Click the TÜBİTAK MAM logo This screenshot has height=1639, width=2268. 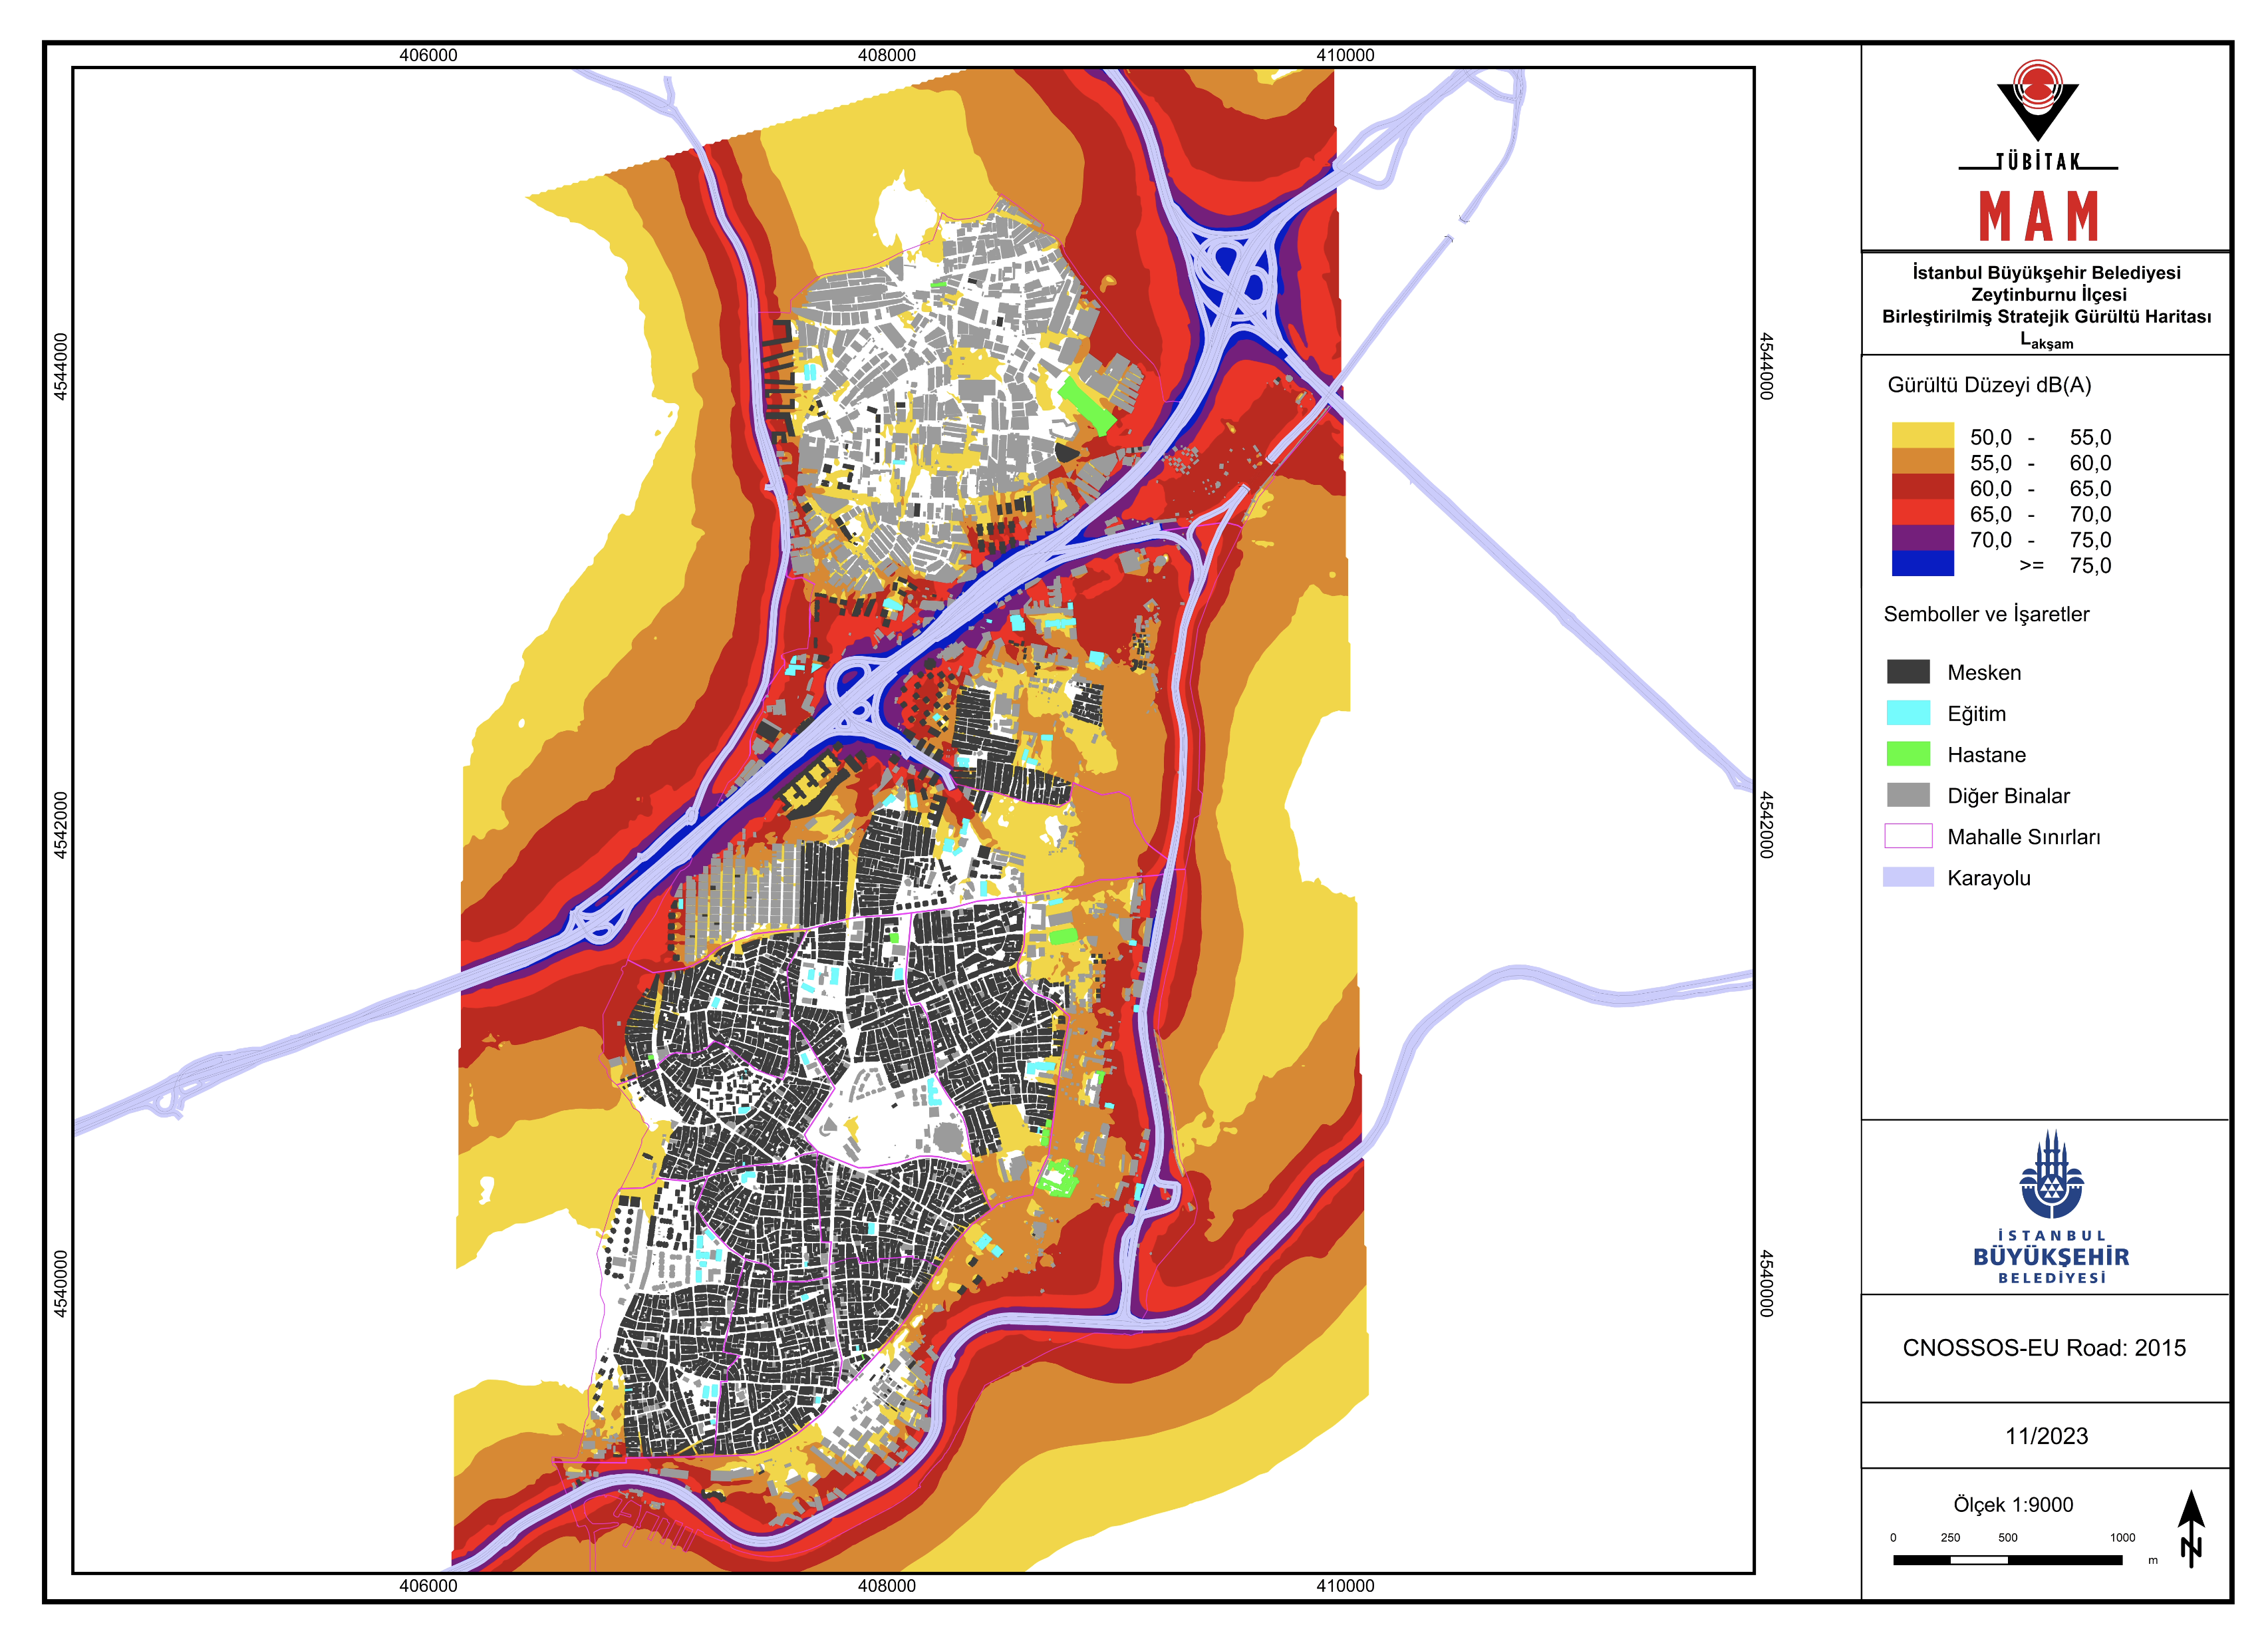click(x=2037, y=150)
